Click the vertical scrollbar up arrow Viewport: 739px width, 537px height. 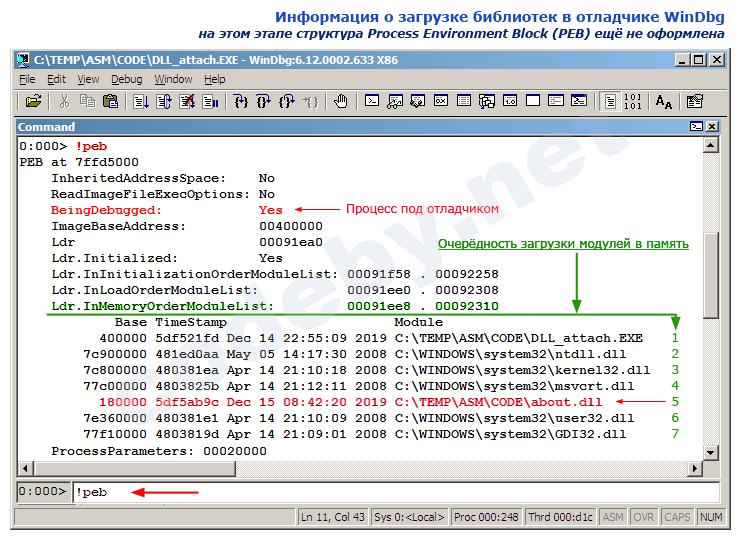710,145
